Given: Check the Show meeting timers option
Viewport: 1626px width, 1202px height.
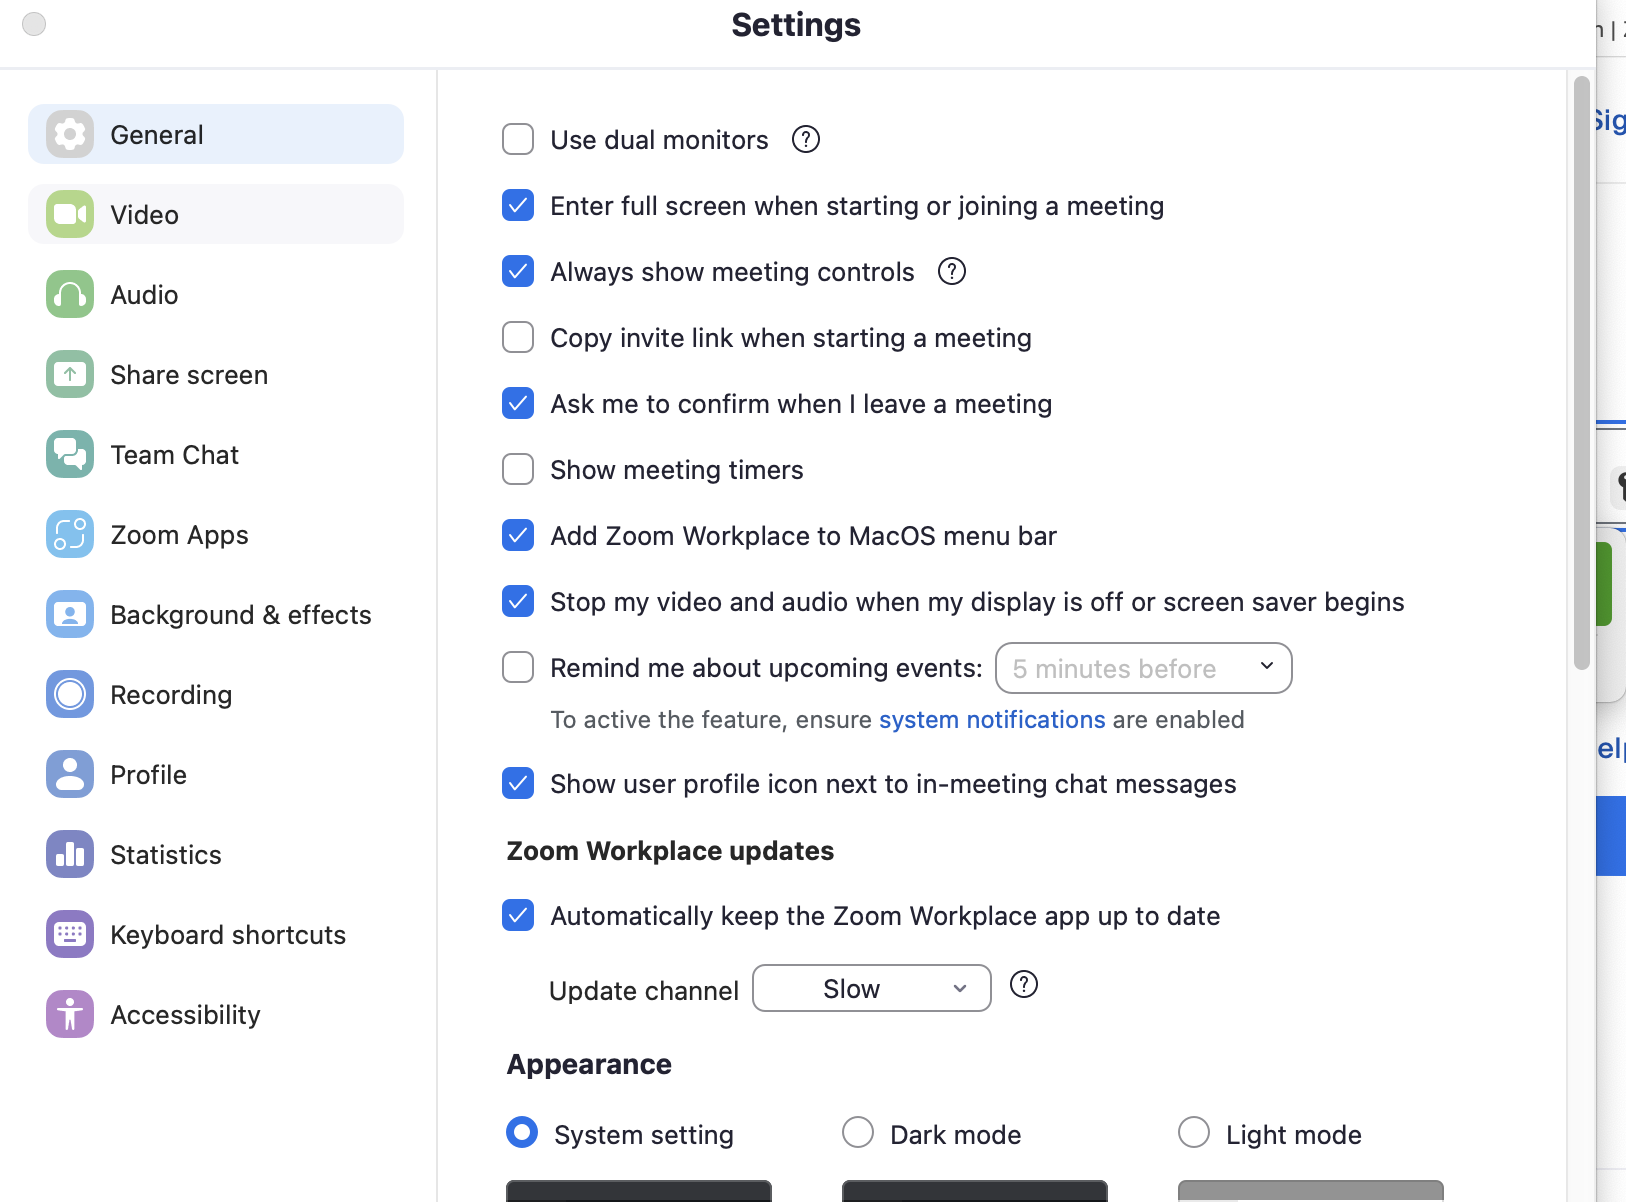Looking at the screenshot, I should (518, 469).
